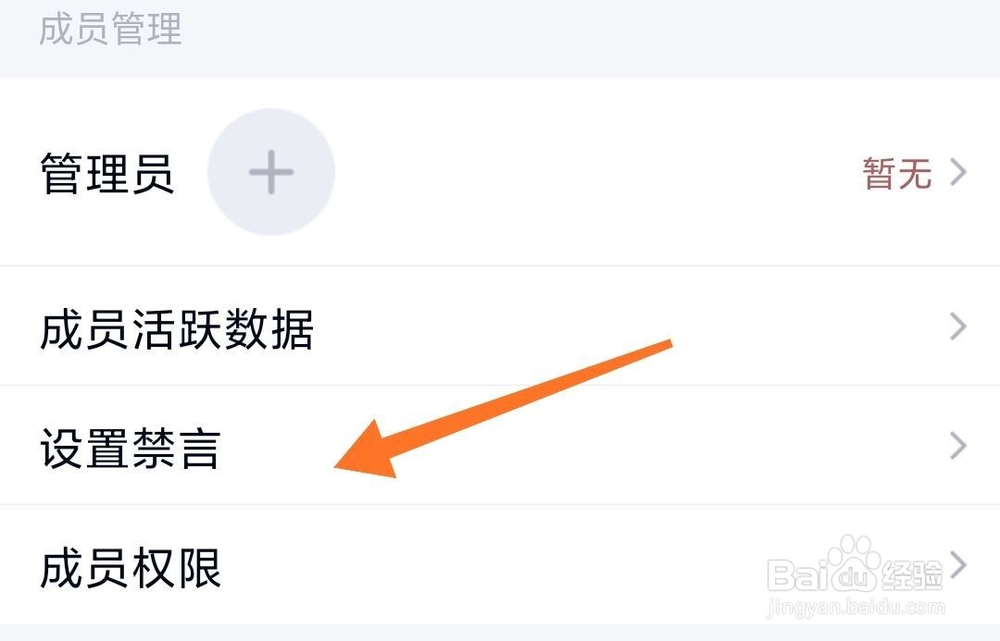Expand the 成员活跃数据 row chevron
This screenshot has width=1000, height=641.
point(958,327)
